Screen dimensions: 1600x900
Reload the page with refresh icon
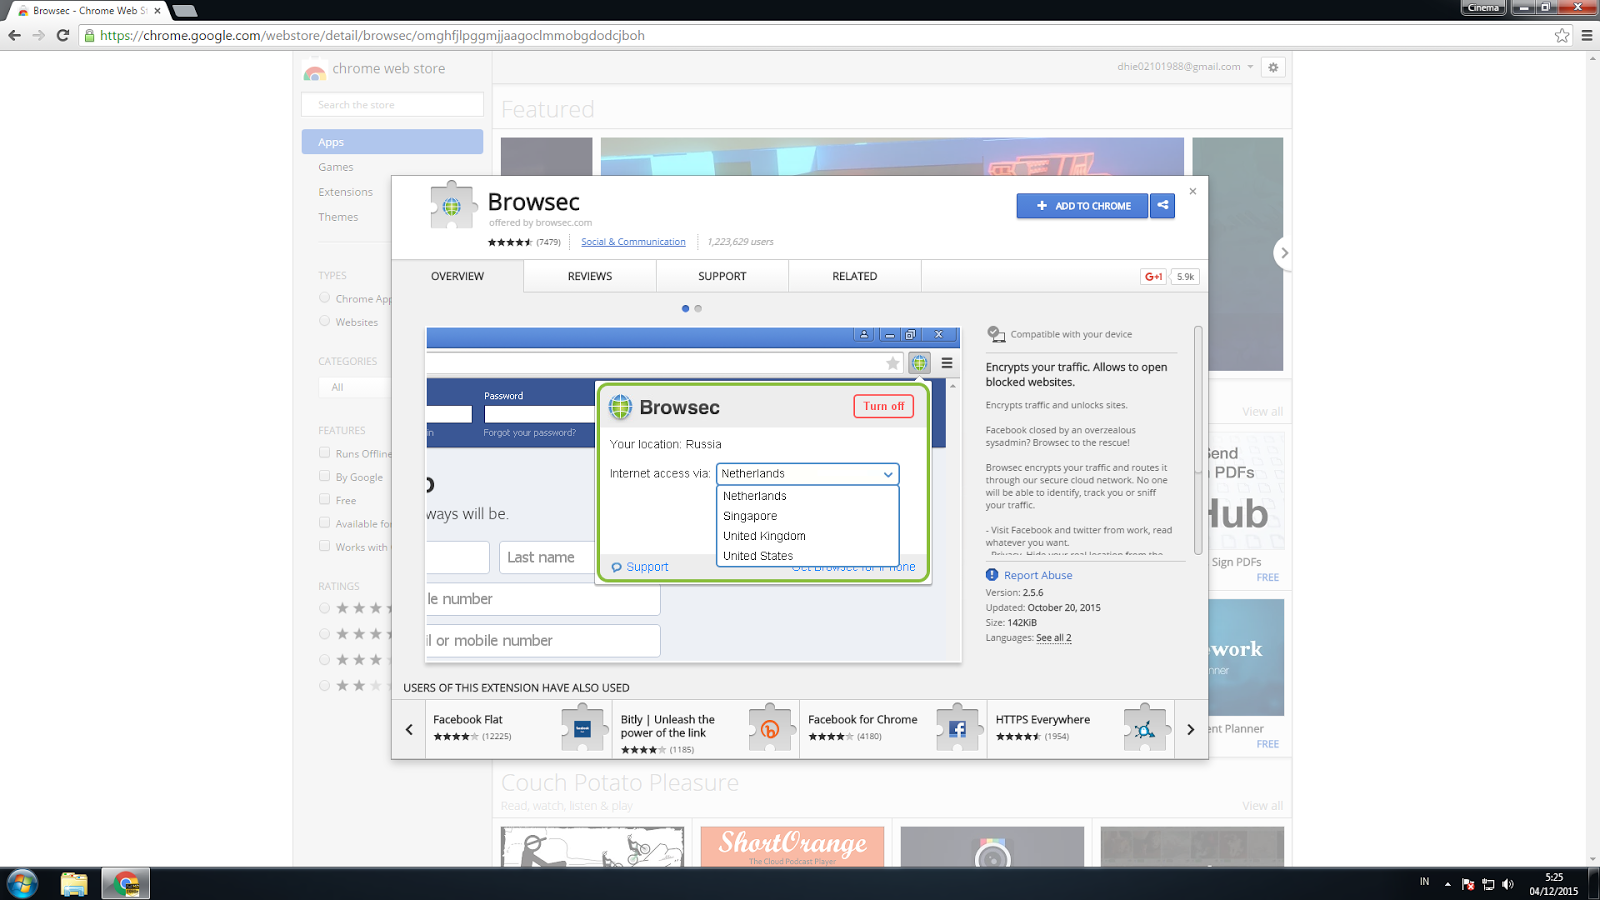(x=62, y=35)
